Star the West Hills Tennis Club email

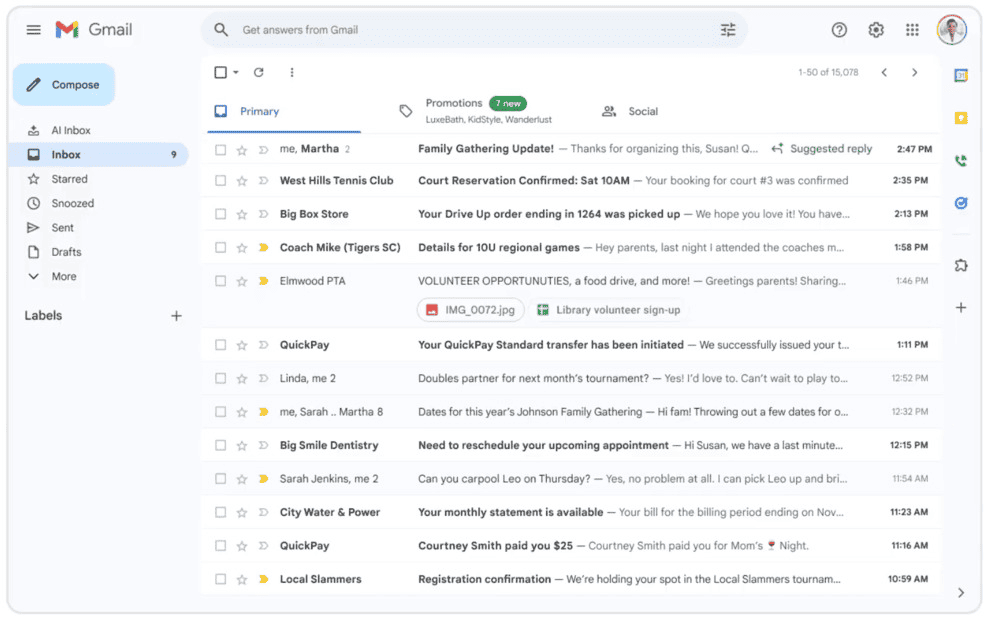242,181
